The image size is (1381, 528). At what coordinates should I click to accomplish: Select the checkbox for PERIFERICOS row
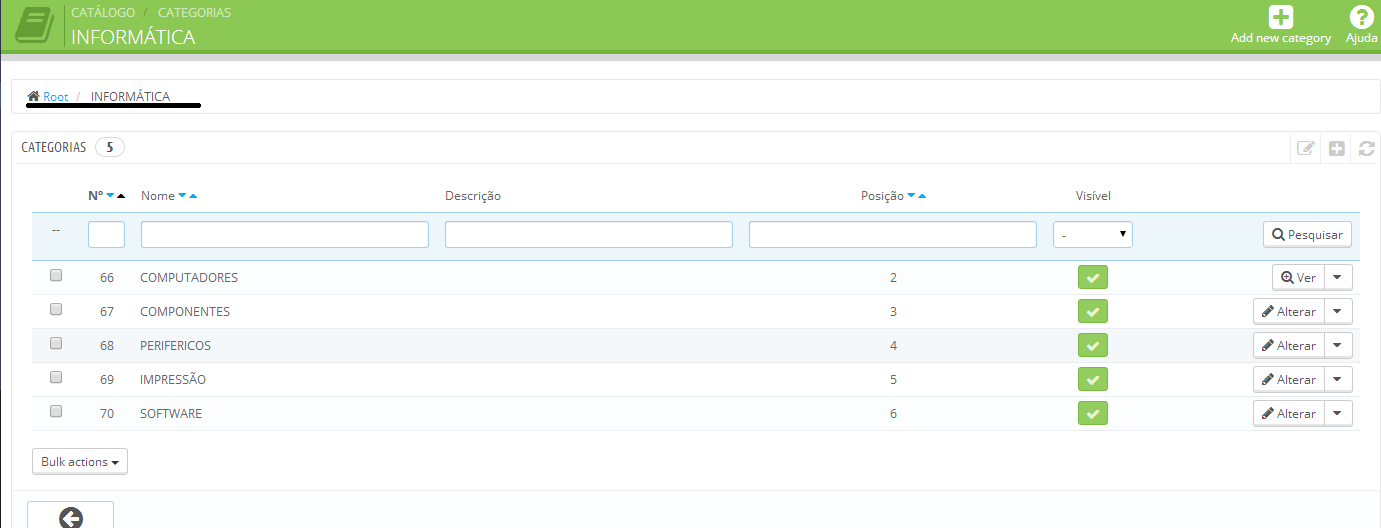(56, 343)
